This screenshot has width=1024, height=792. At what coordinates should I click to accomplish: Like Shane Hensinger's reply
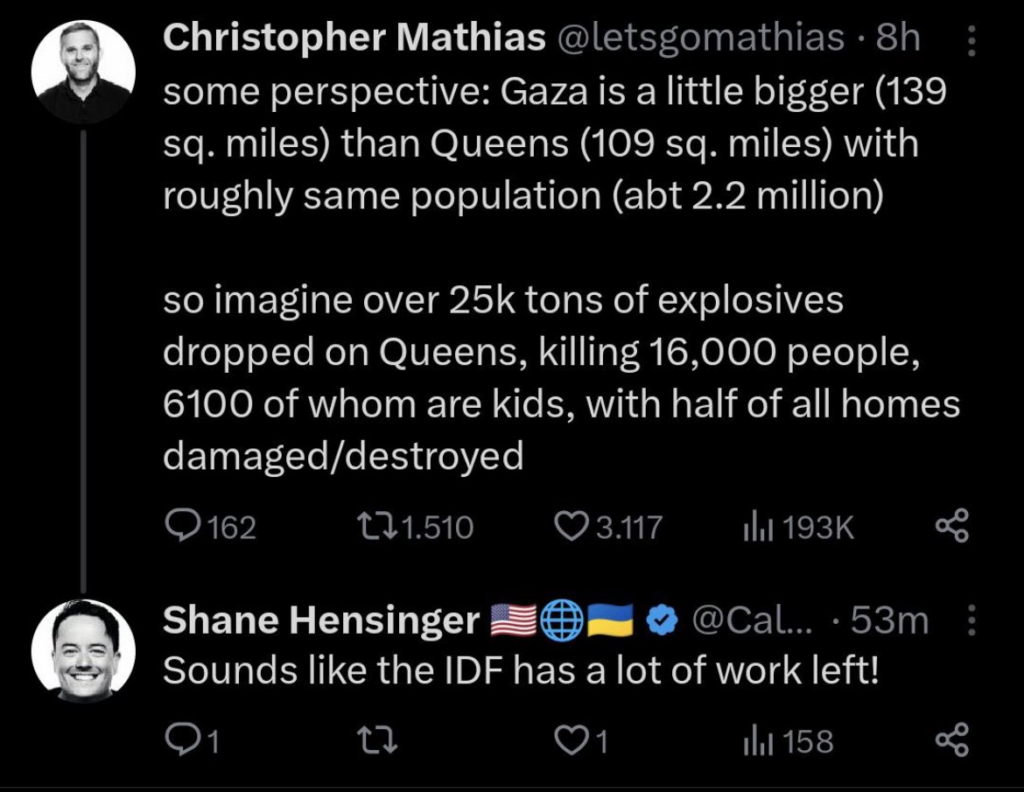click(x=575, y=740)
